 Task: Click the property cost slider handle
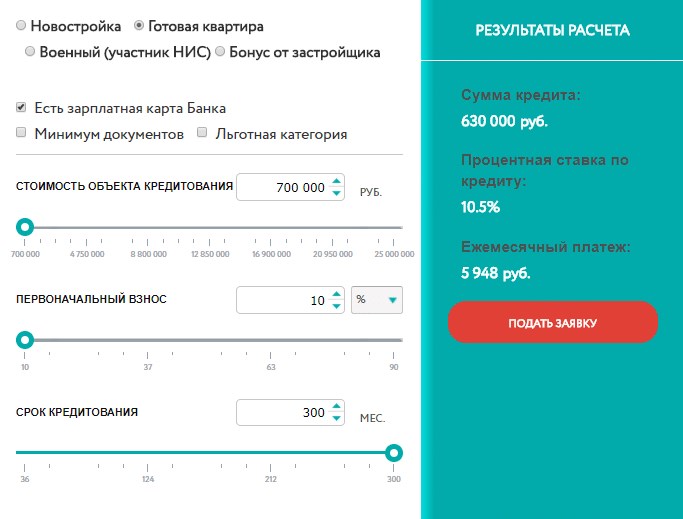click(25, 227)
